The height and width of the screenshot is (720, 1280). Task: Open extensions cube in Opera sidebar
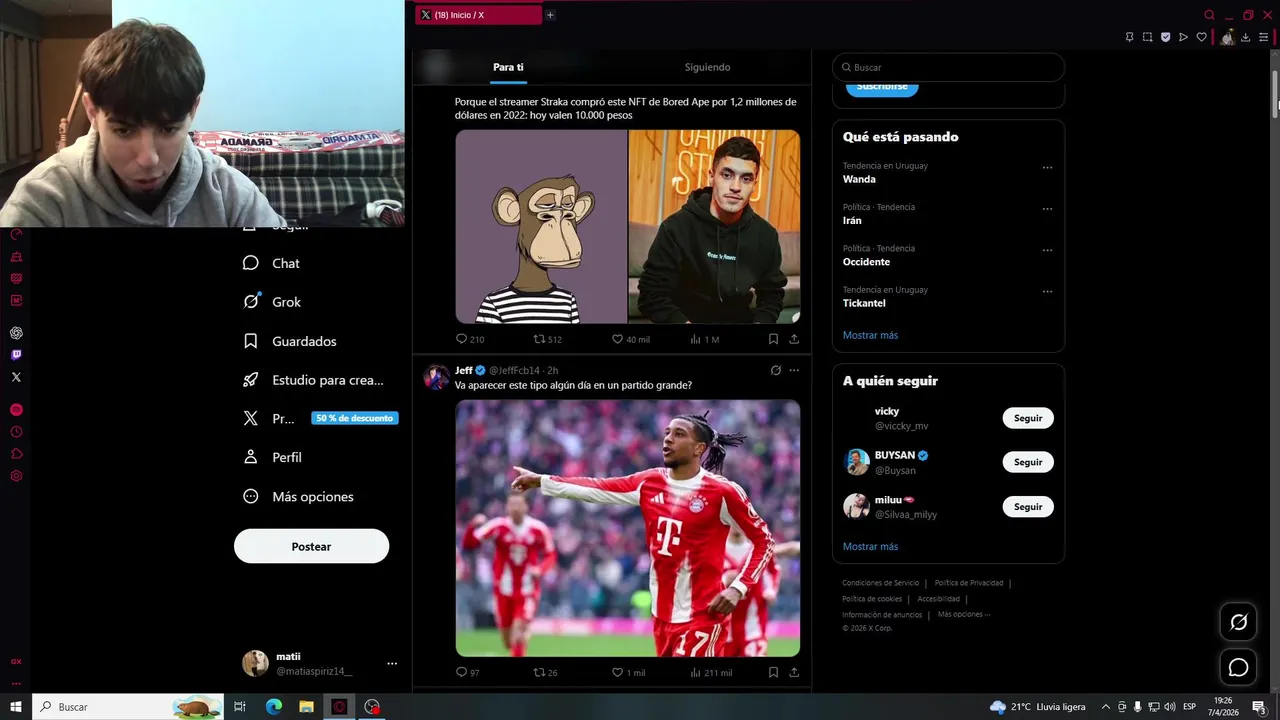click(16, 454)
